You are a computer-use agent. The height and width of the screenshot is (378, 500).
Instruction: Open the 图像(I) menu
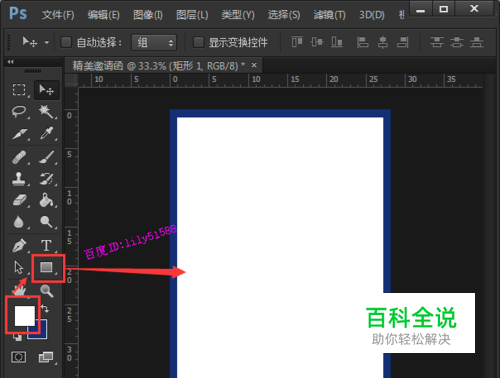148,15
